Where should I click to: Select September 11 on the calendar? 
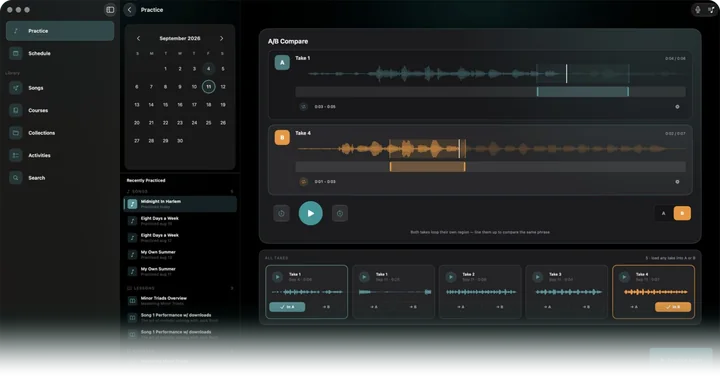click(x=208, y=87)
